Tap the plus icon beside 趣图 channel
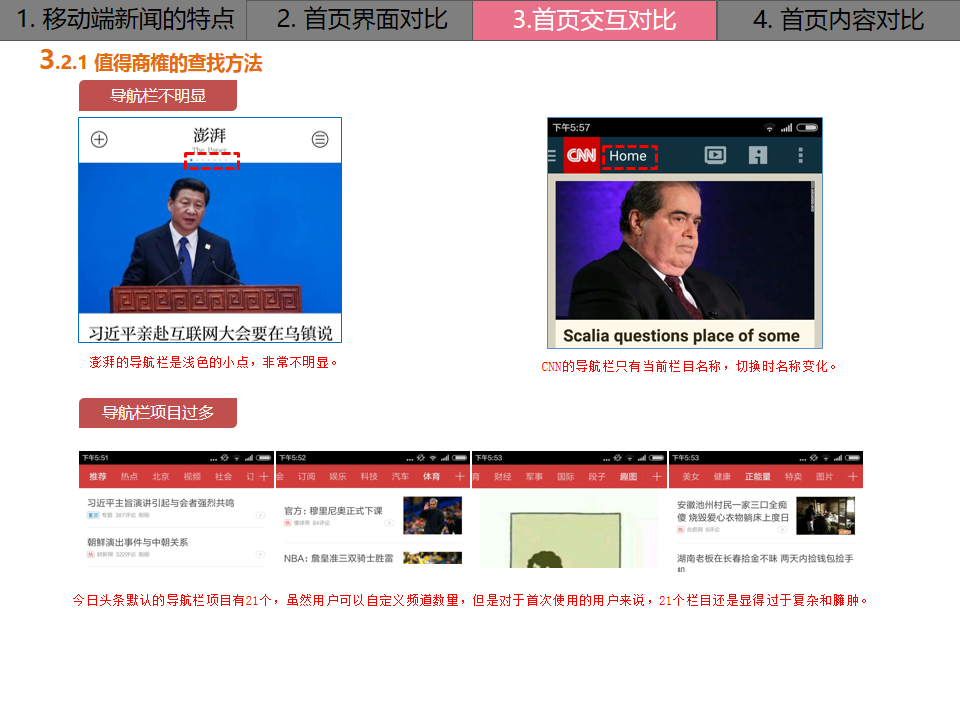 tap(656, 476)
